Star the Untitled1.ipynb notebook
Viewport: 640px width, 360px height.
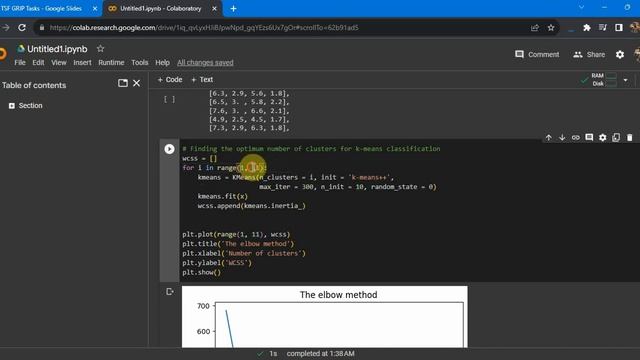click(100, 49)
